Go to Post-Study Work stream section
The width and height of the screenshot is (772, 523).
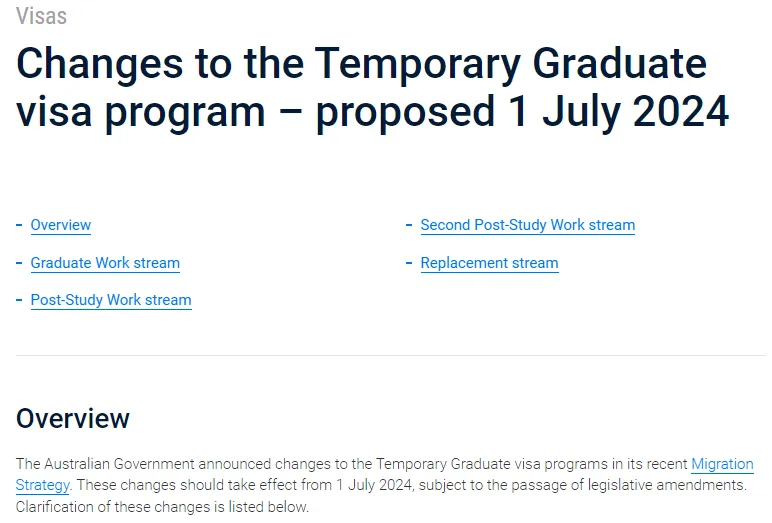tap(111, 300)
